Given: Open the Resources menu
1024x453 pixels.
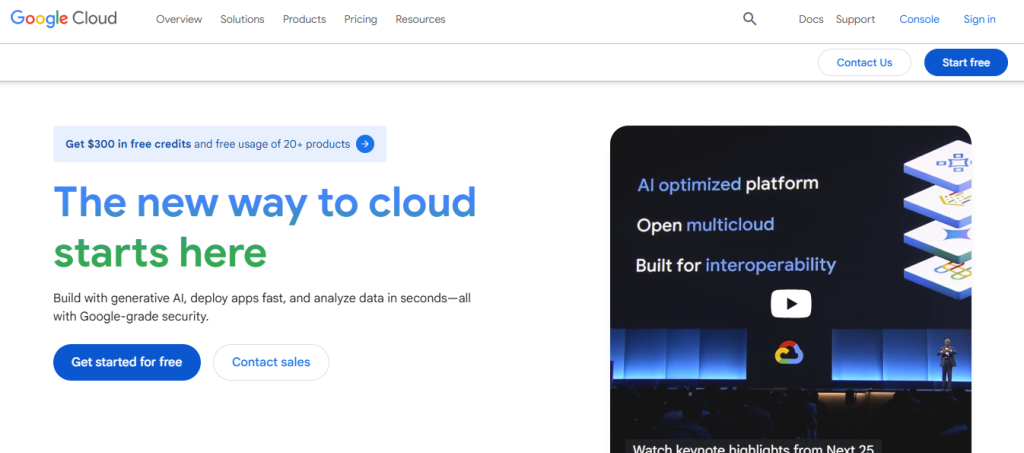Looking at the screenshot, I should coord(421,20).
